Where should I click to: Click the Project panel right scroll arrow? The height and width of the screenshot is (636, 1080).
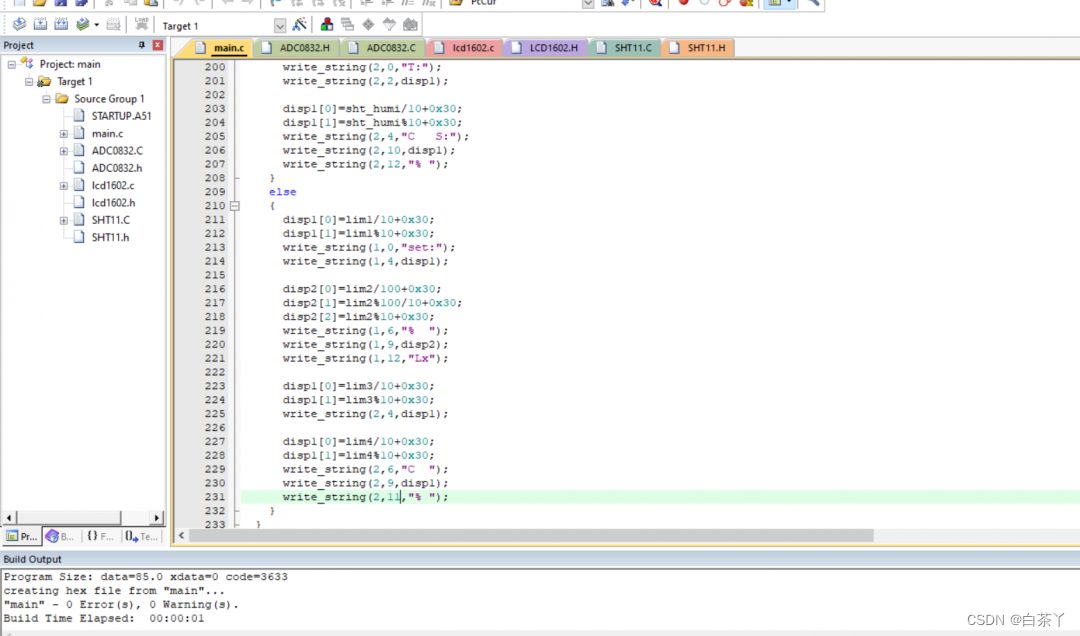(156, 517)
